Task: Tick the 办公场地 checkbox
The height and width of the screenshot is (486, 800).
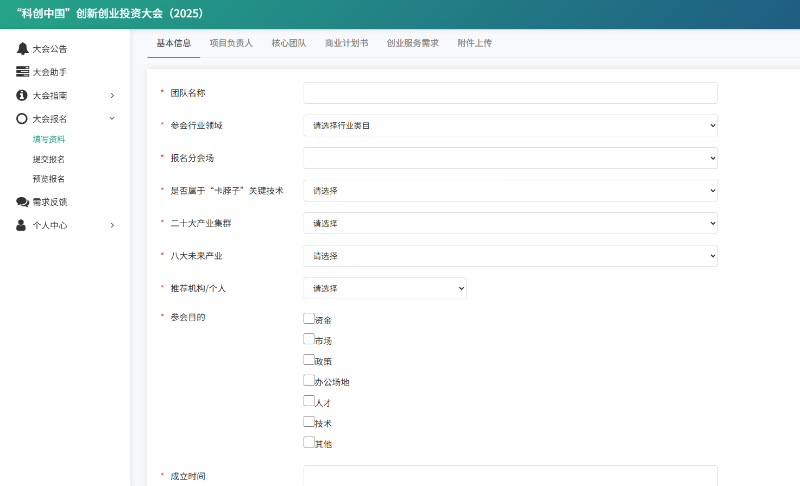Action: pos(309,380)
